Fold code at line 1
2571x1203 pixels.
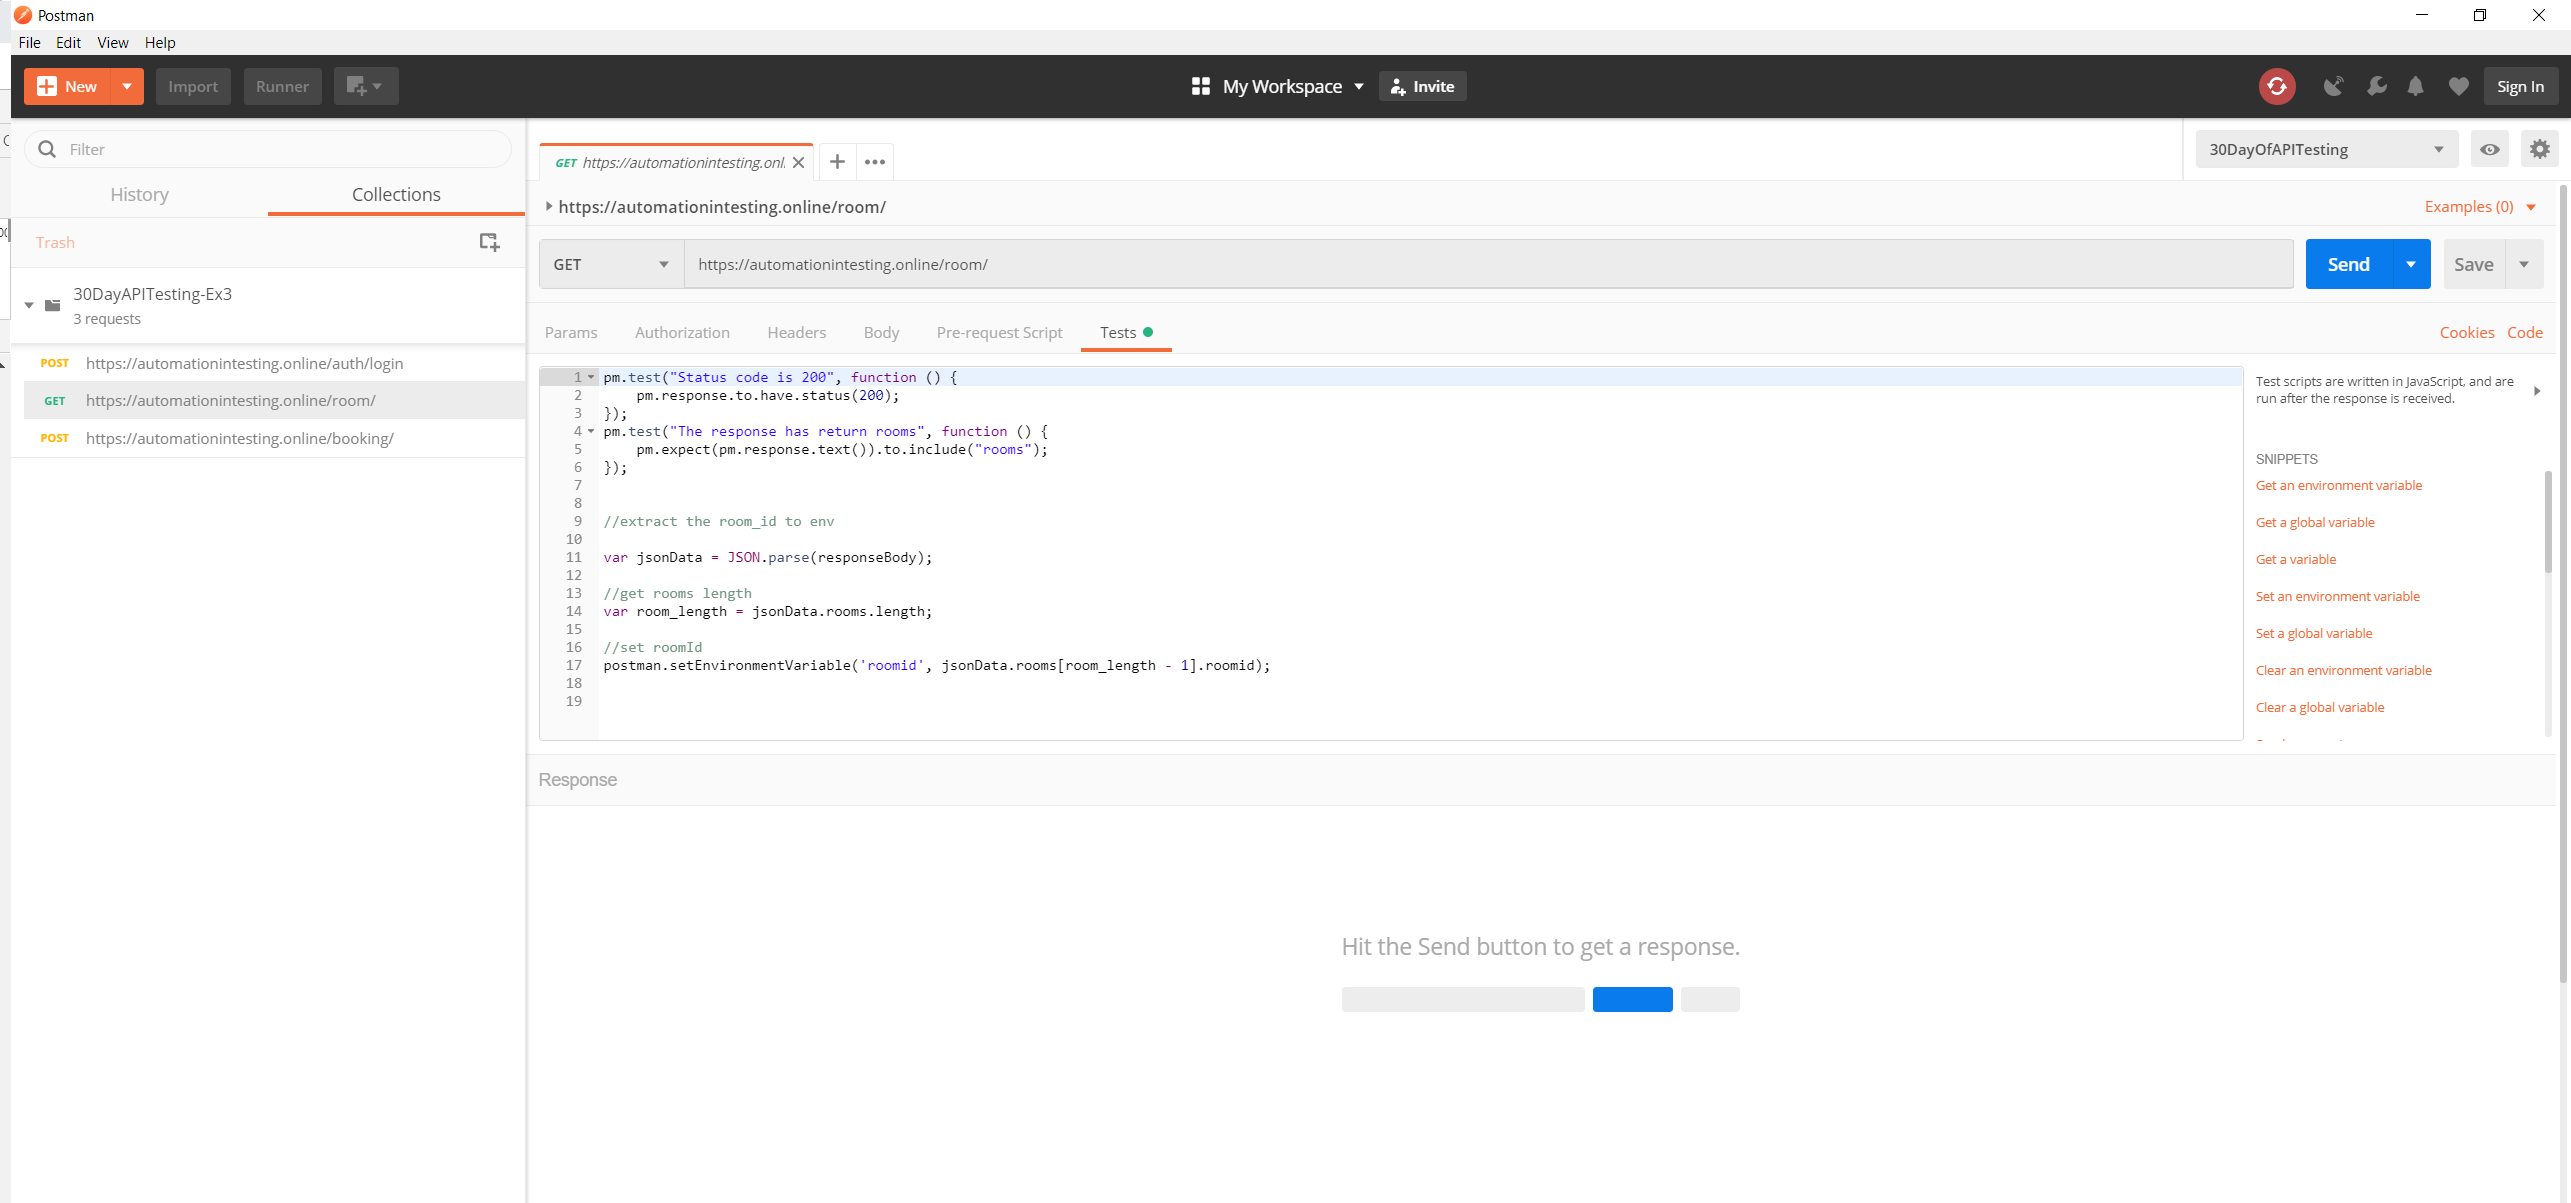point(591,377)
